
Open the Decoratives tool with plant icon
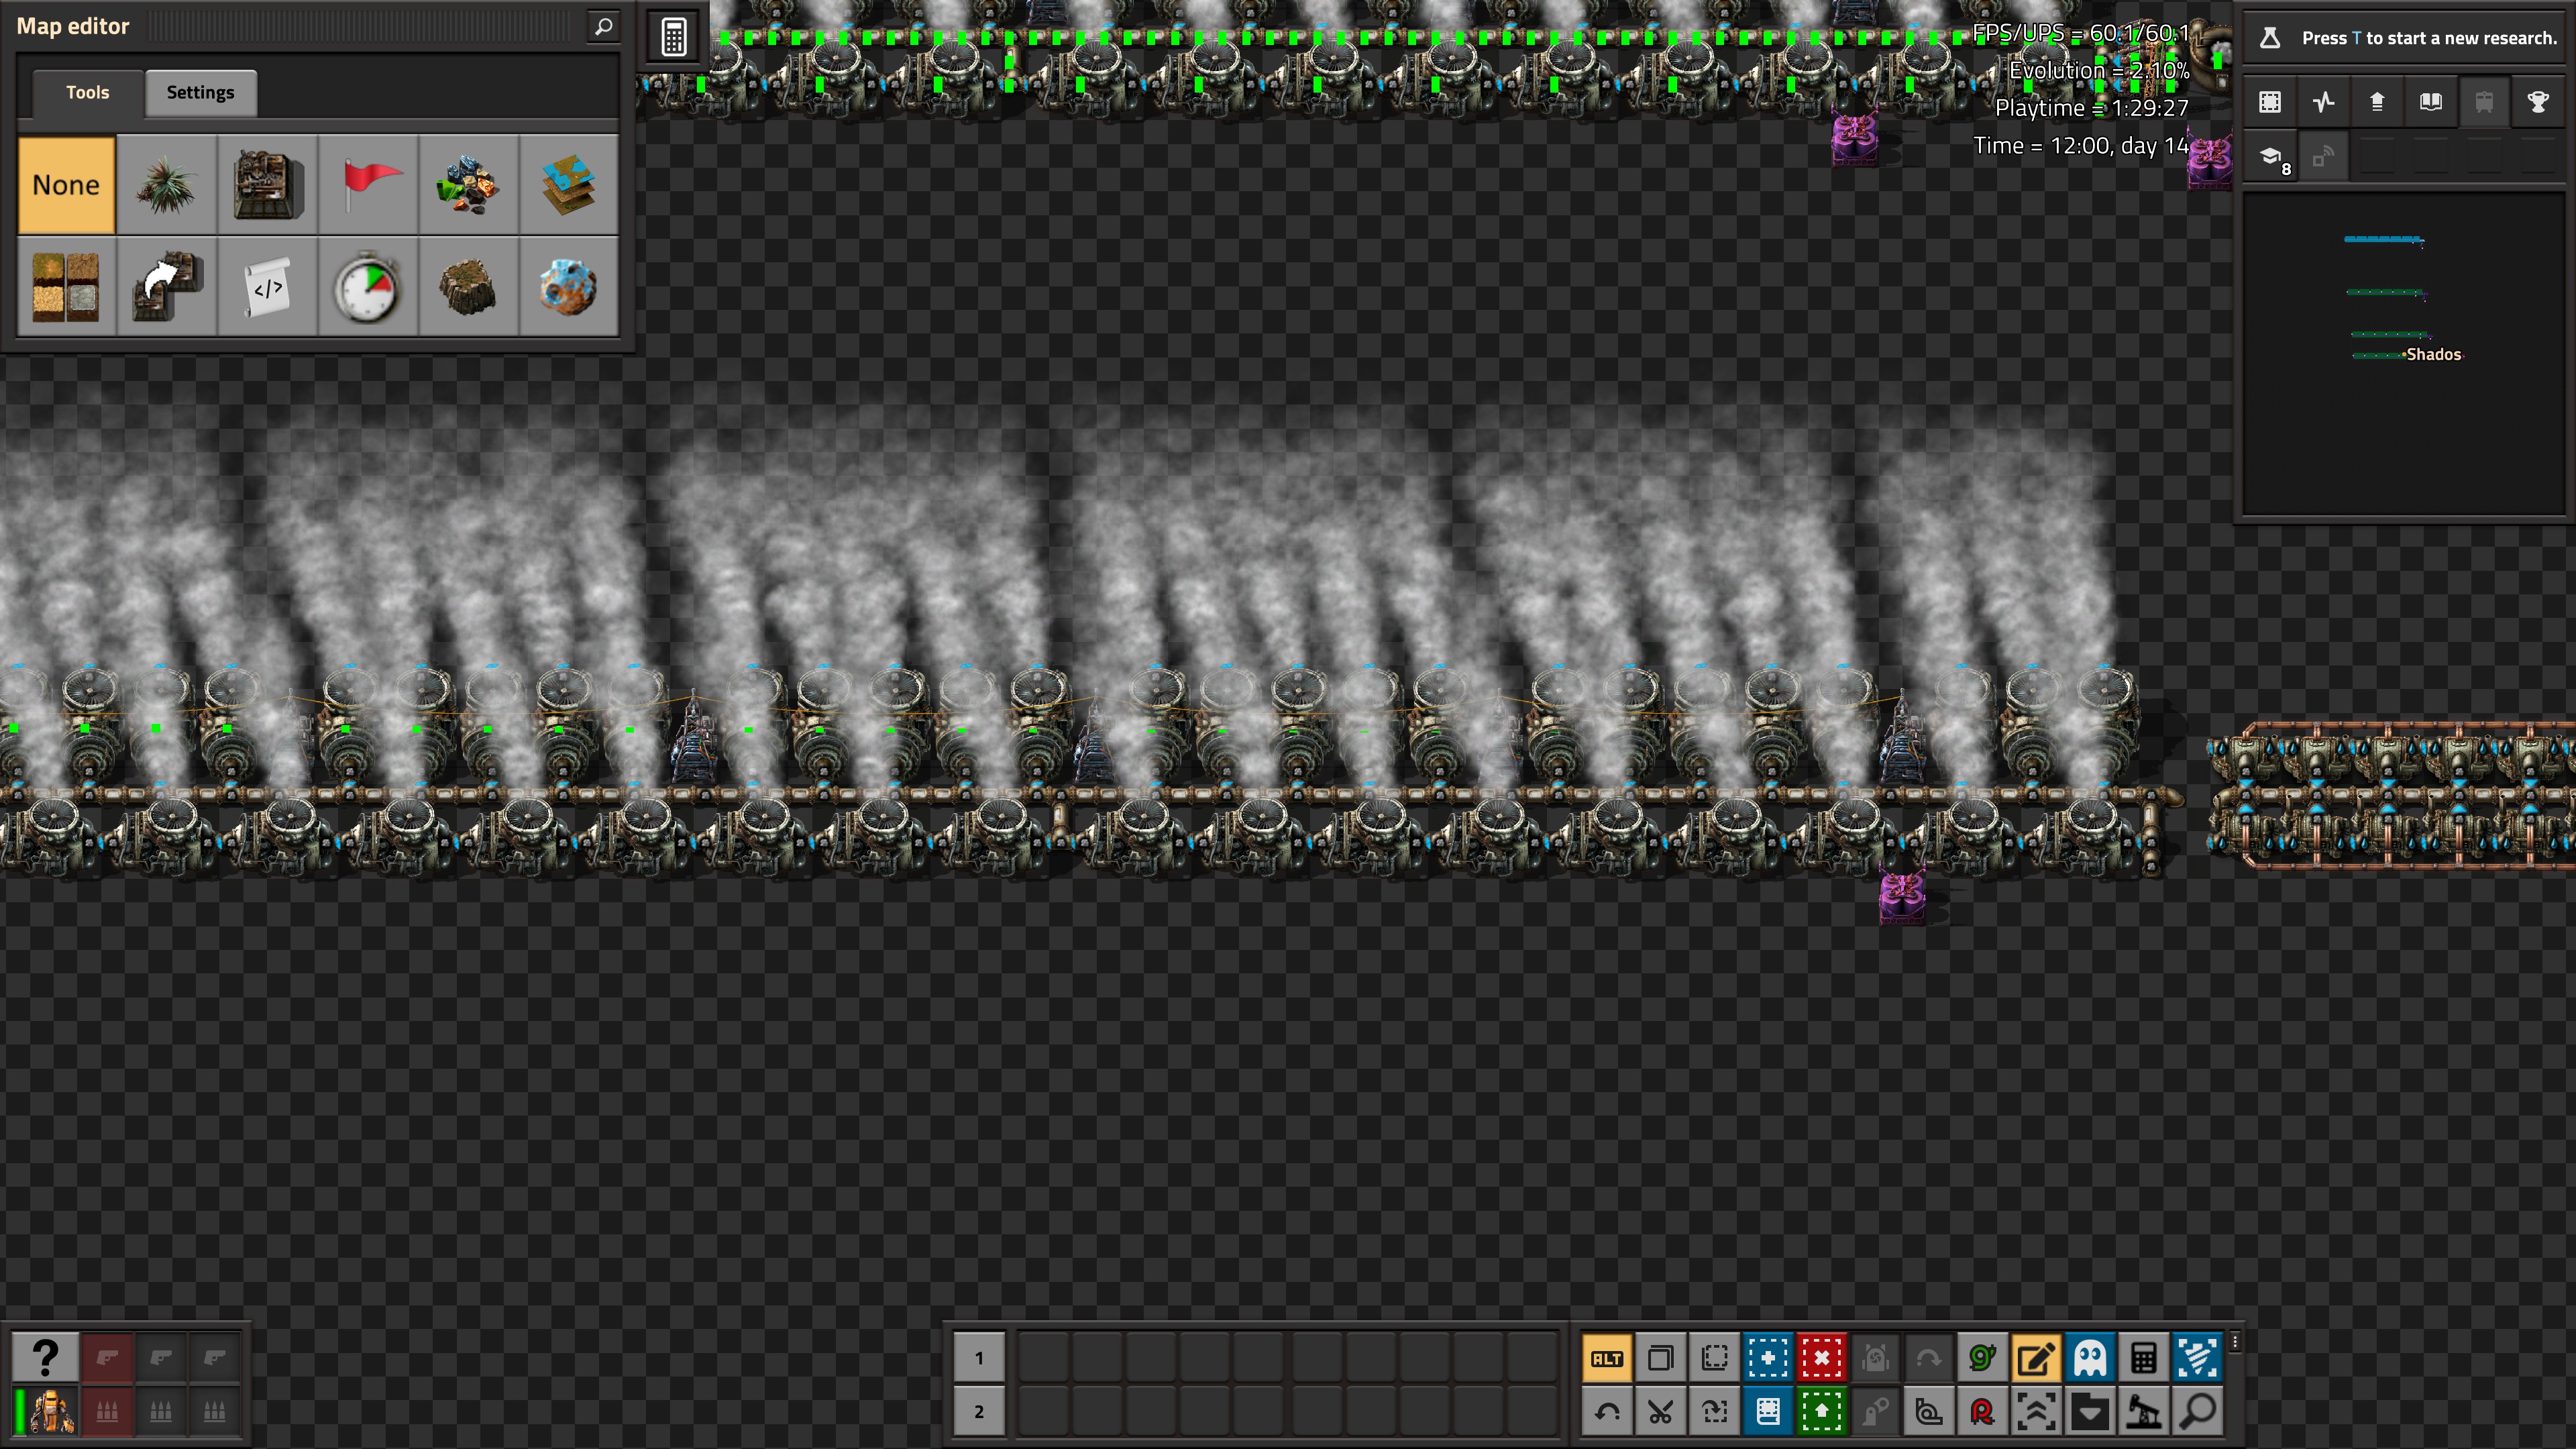(166, 185)
